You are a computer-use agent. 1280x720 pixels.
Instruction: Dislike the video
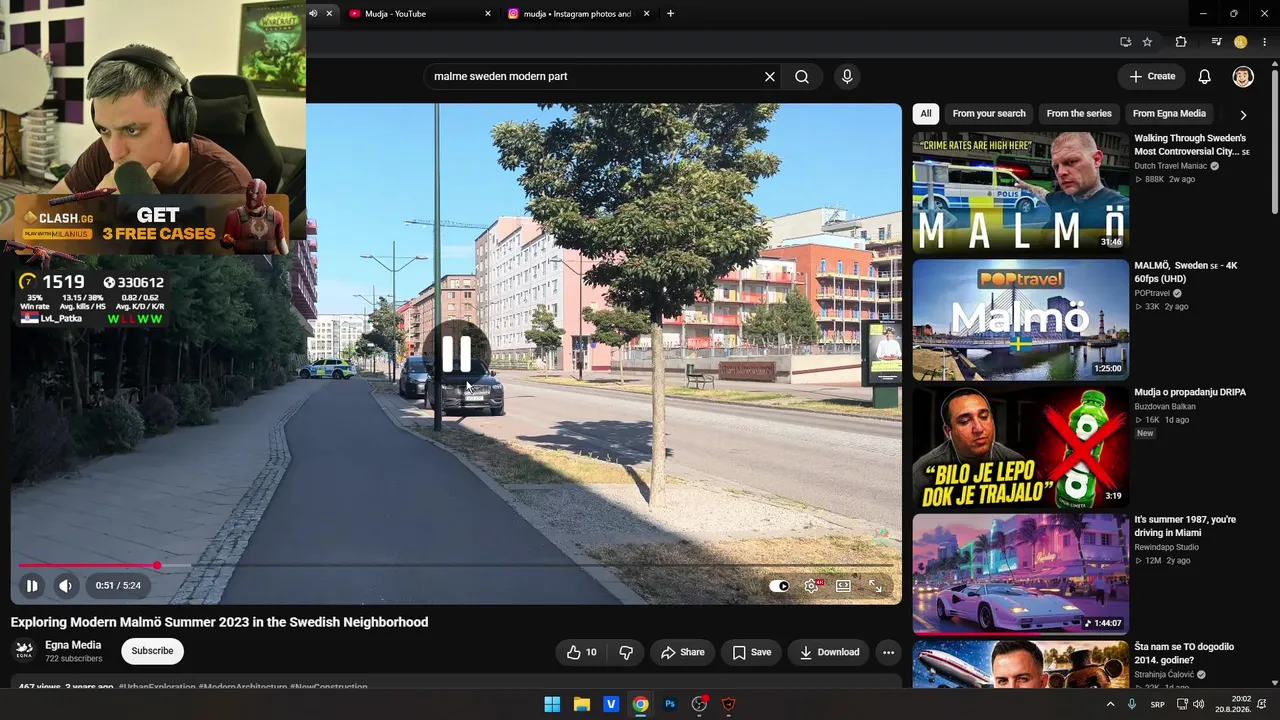coord(626,653)
